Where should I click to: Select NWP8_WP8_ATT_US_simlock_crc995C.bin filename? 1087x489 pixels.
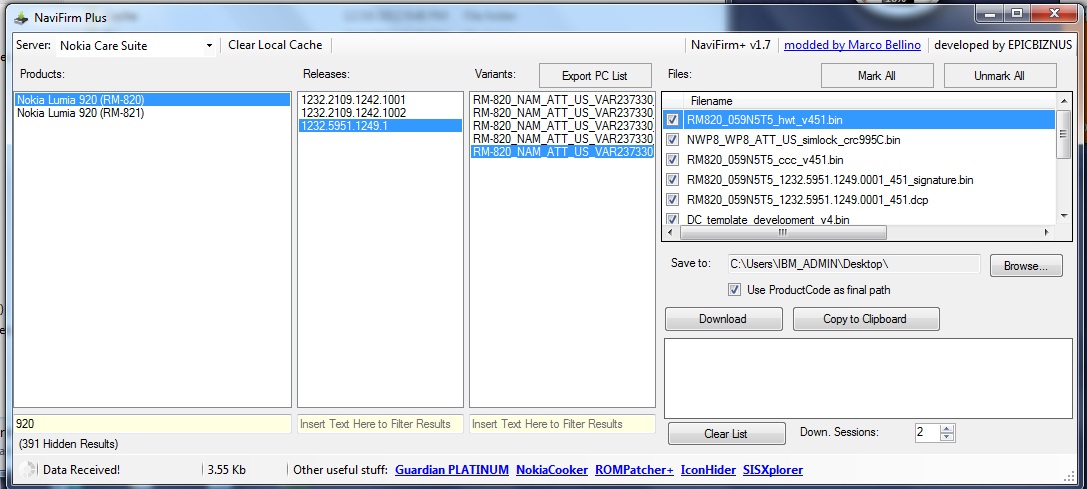tap(793, 140)
